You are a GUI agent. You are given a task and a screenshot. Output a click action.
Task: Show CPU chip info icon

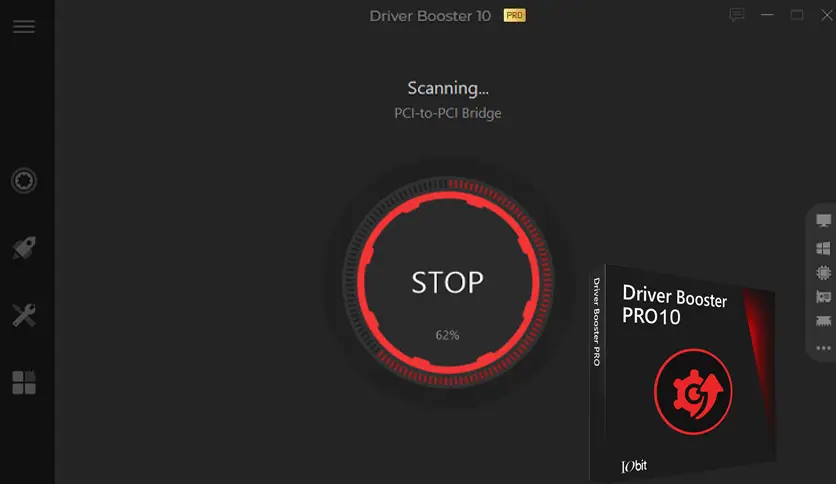pyautogui.click(x=823, y=272)
